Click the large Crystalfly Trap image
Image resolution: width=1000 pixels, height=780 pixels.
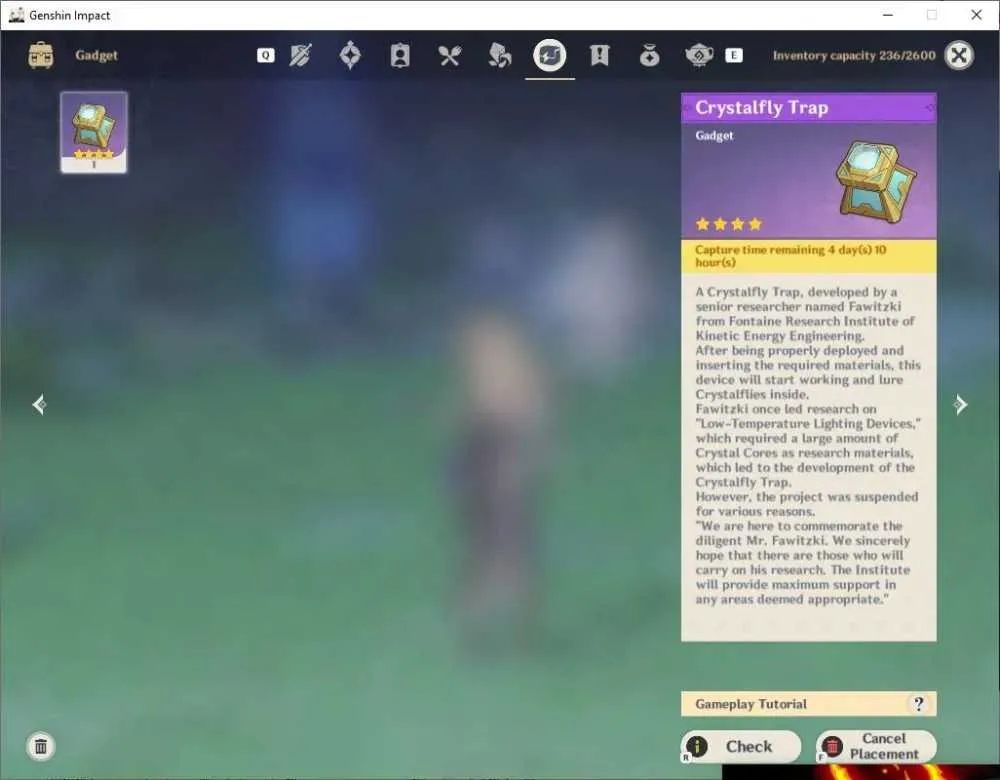tap(876, 182)
